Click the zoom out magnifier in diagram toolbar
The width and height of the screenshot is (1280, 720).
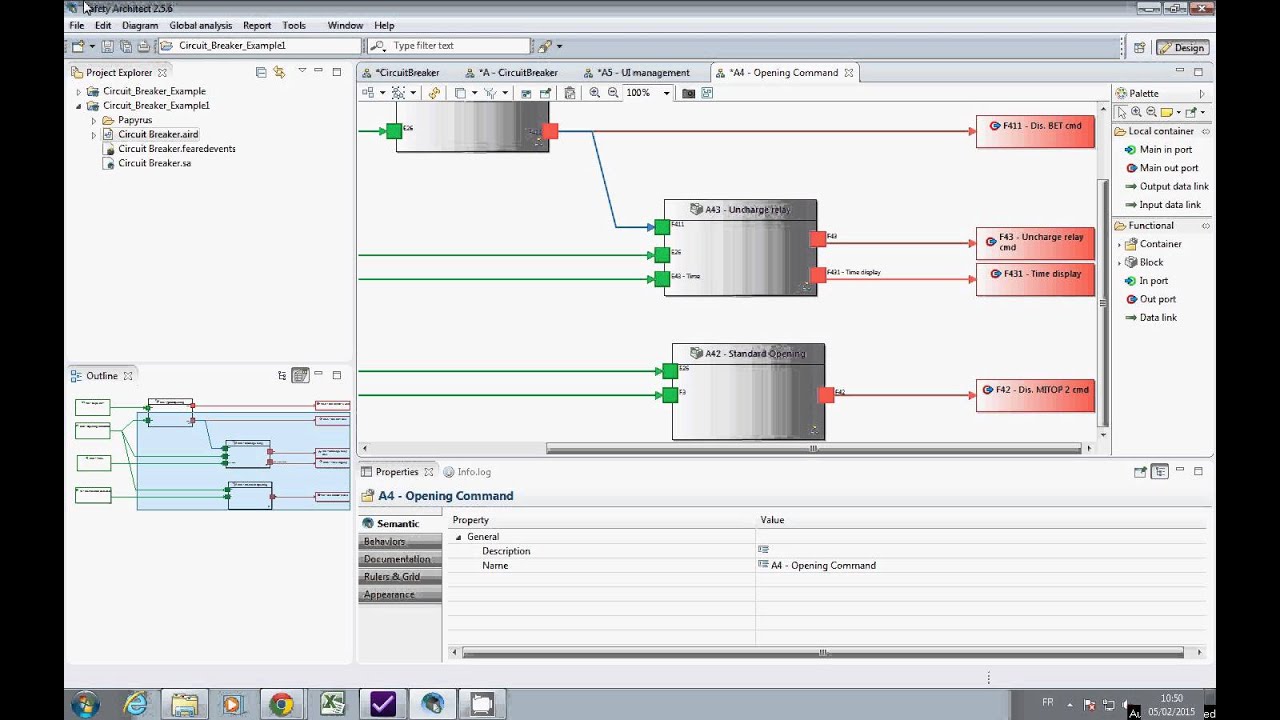click(x=613, y=93)
